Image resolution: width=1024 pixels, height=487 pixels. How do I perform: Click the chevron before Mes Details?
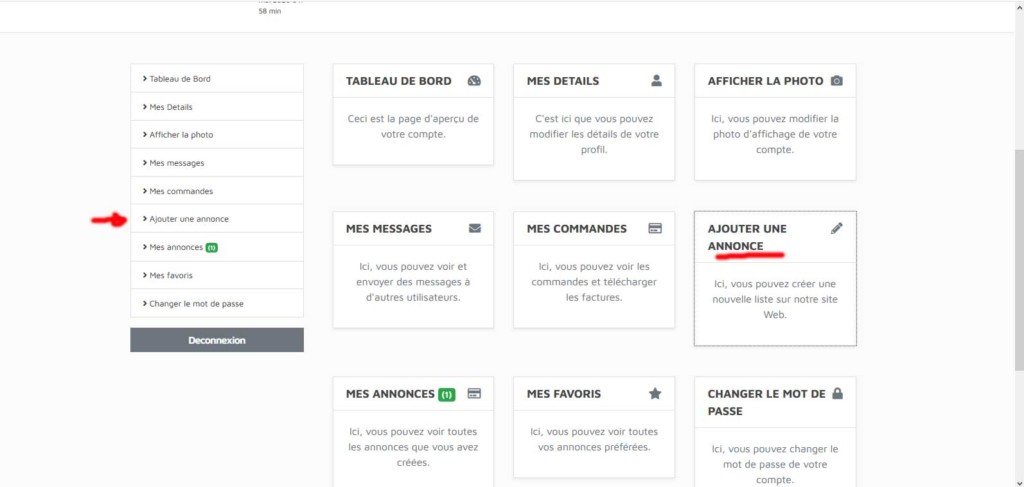point(144,106)
